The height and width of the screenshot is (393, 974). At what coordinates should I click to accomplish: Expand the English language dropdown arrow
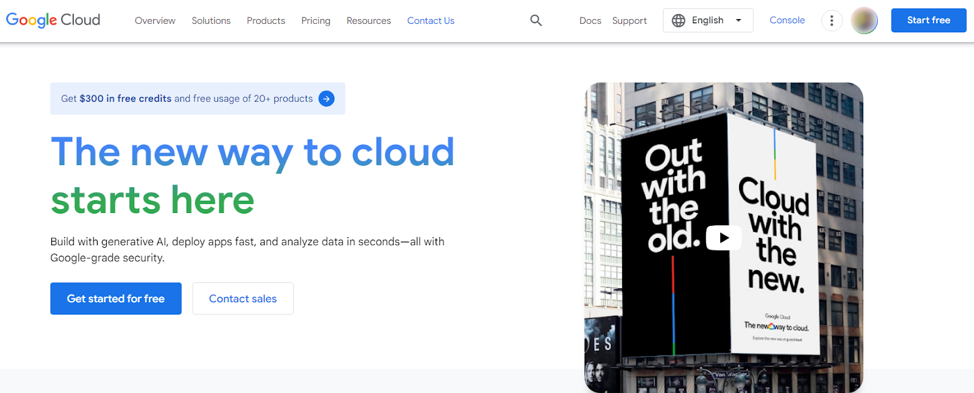click(739, 20)
